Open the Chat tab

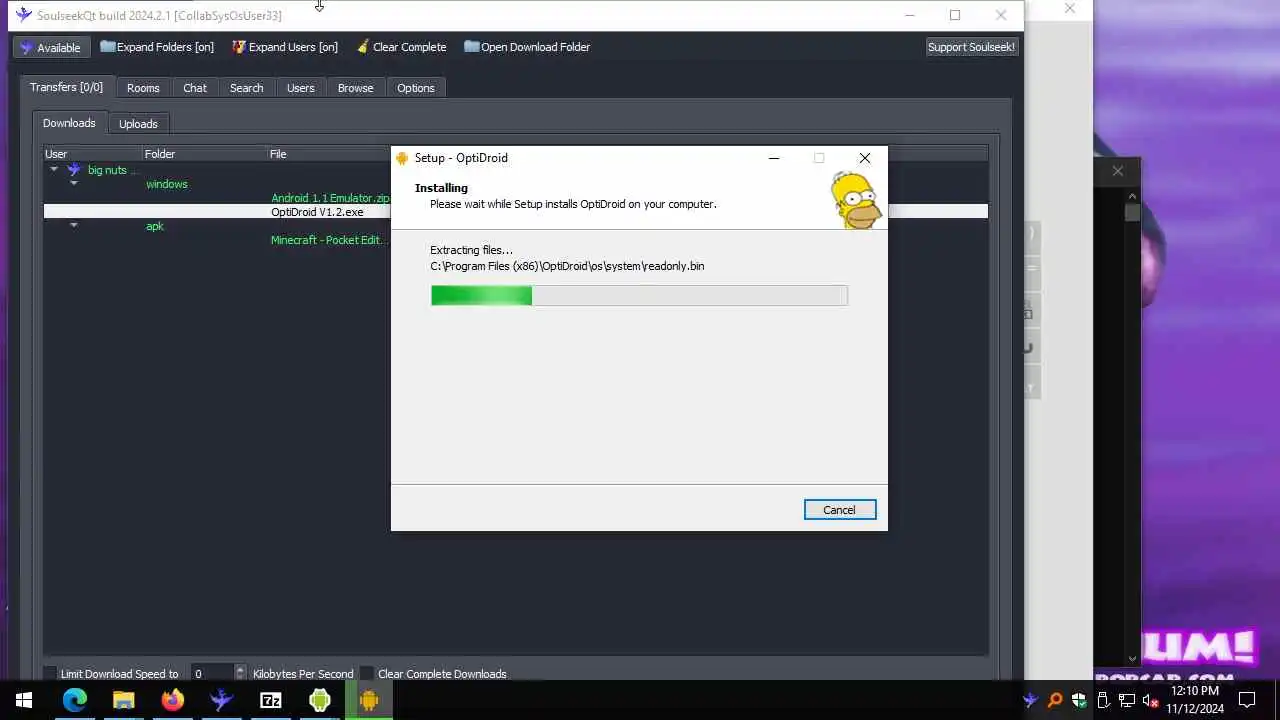(195, 88)
